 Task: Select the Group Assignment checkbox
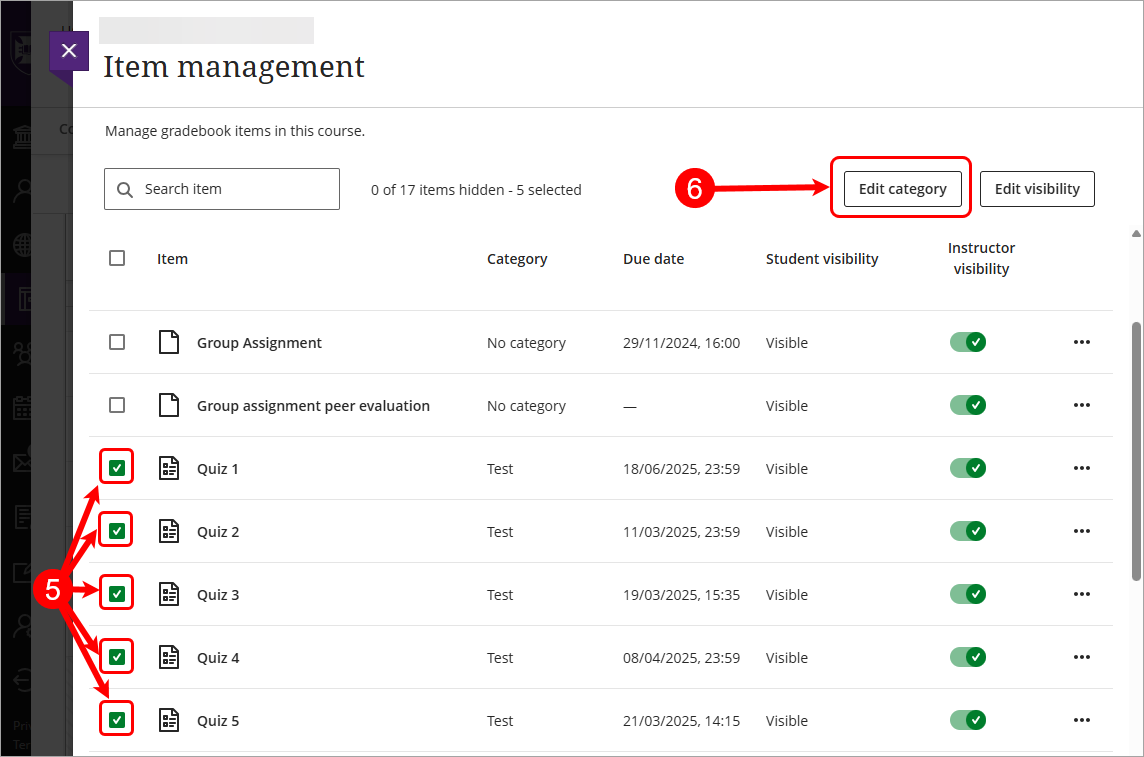[x=117, y=342]
